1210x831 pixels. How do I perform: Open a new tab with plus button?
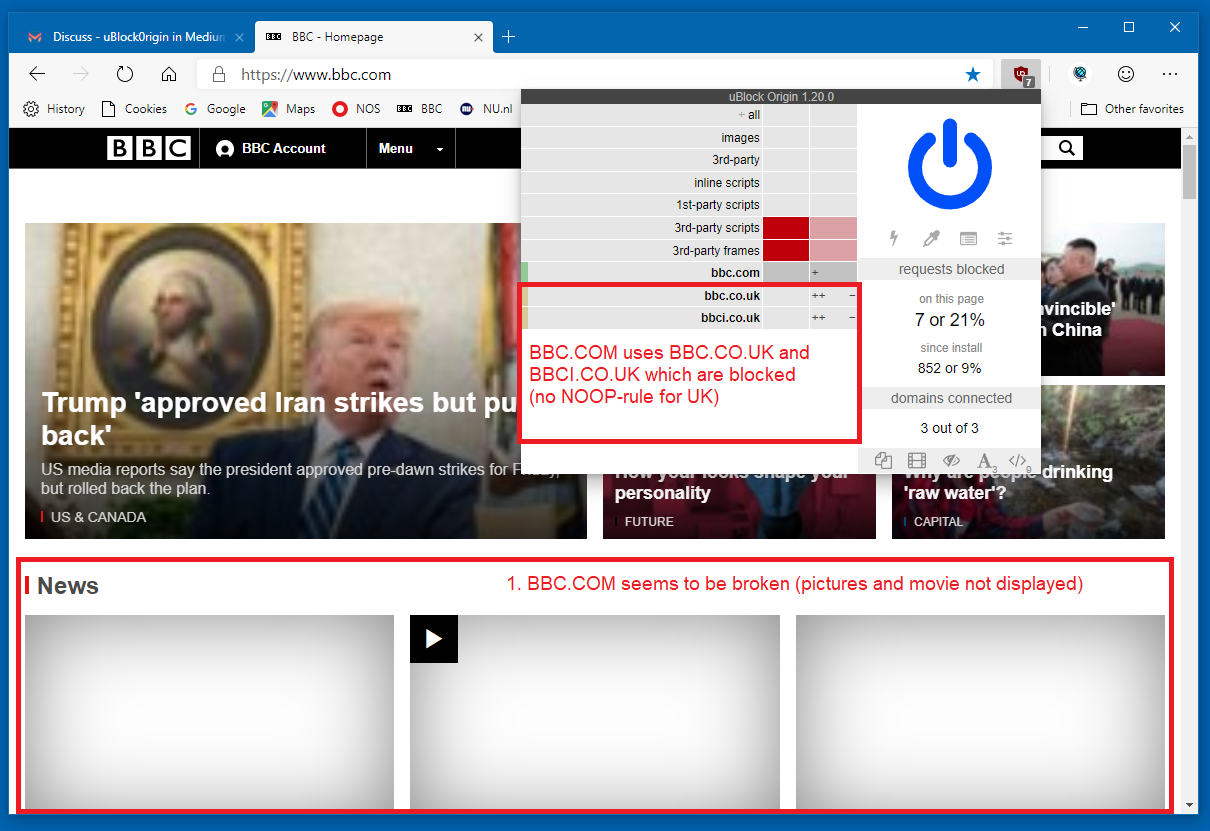pyautogui.click(x=508, y=37)
